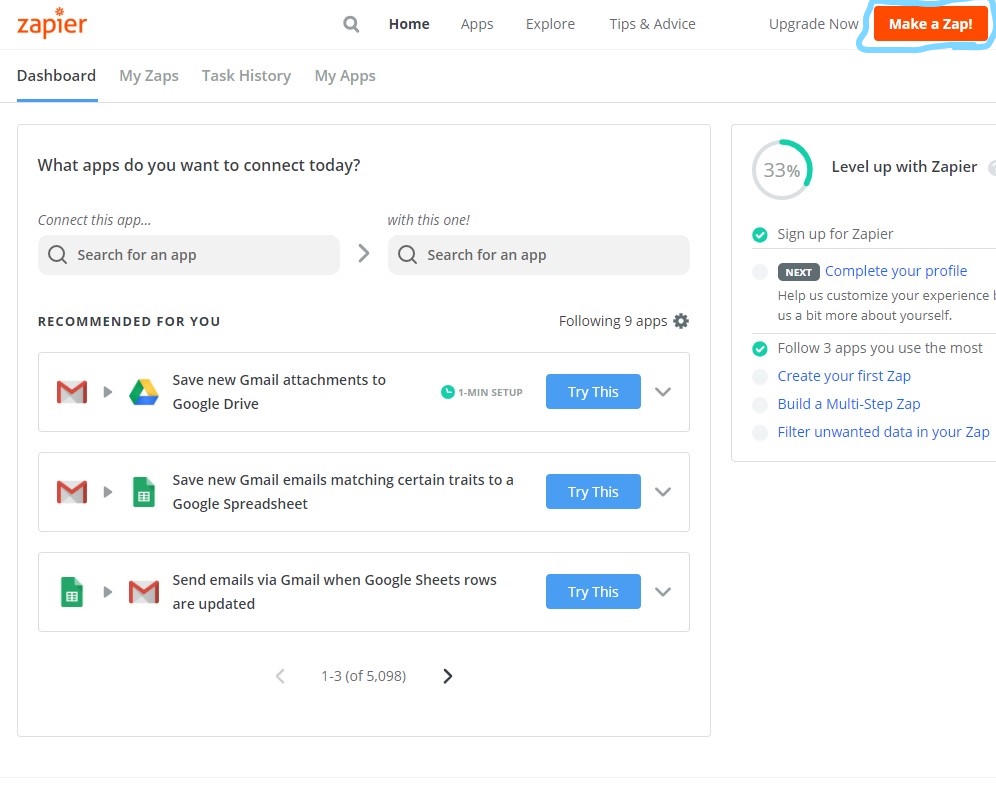Click the Google Sheets icon in the Send emails zap
Screen dimensions: 996x790
coord(72,592)
